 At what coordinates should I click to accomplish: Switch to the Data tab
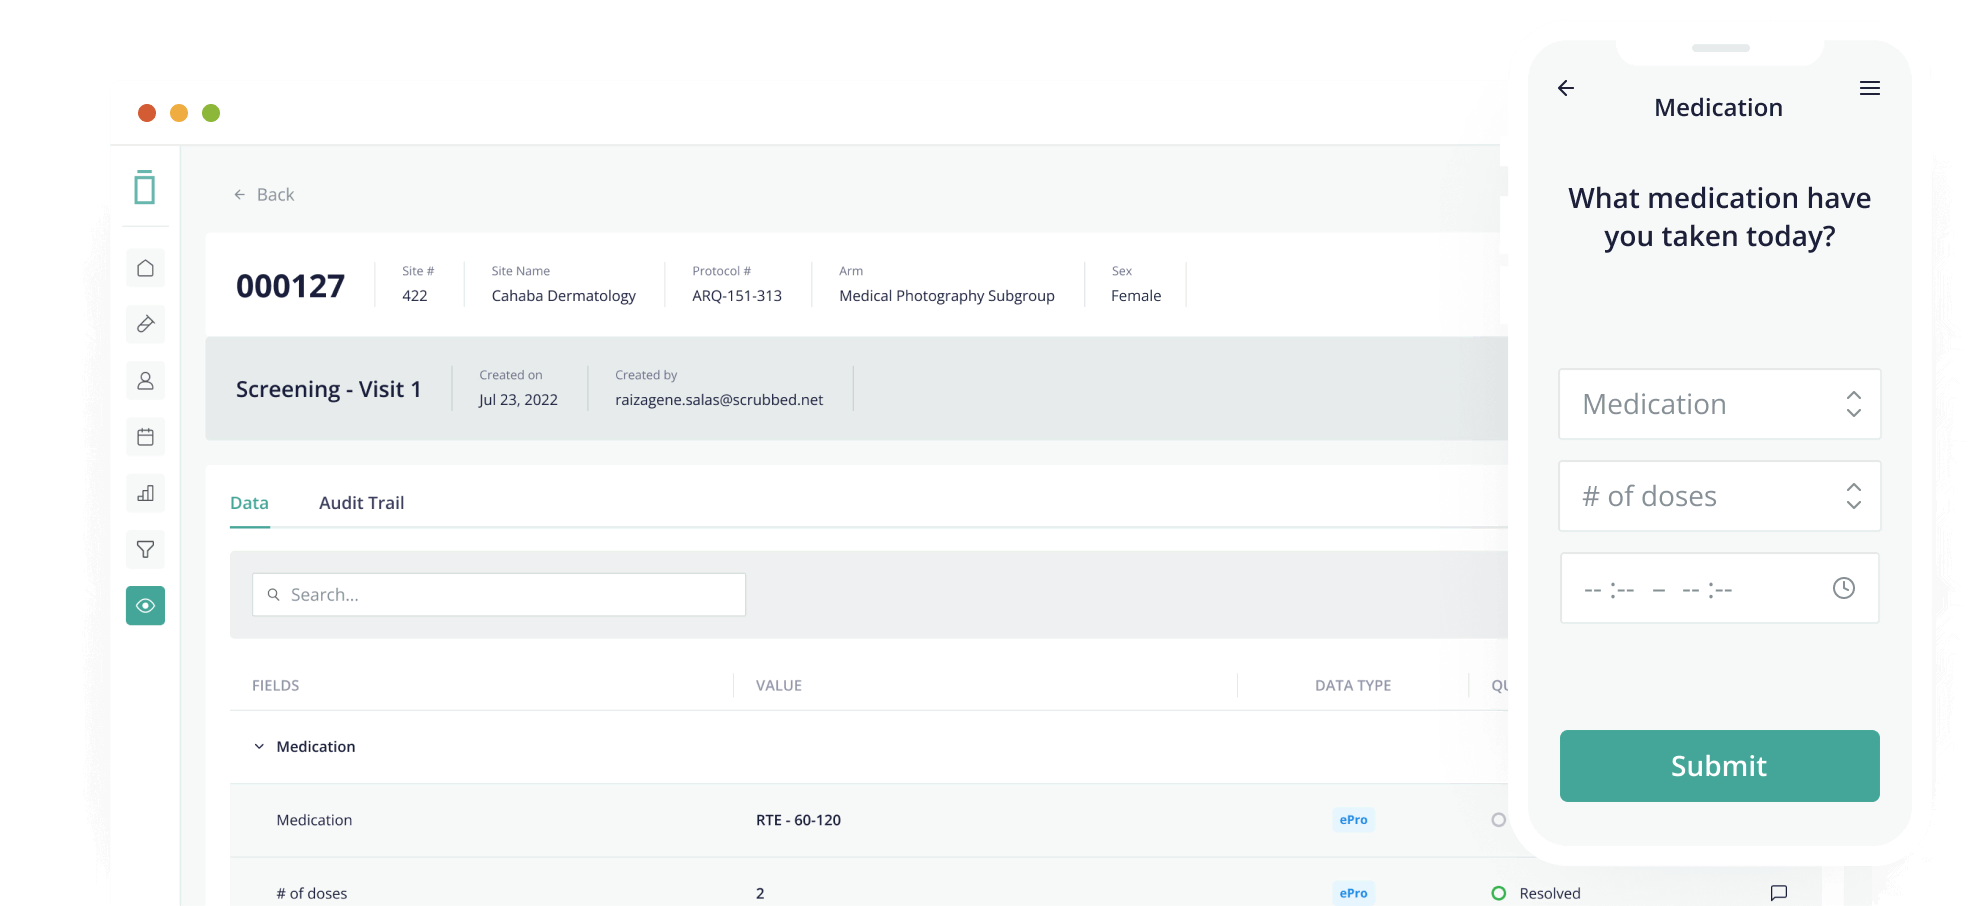[x=249, y=503]
